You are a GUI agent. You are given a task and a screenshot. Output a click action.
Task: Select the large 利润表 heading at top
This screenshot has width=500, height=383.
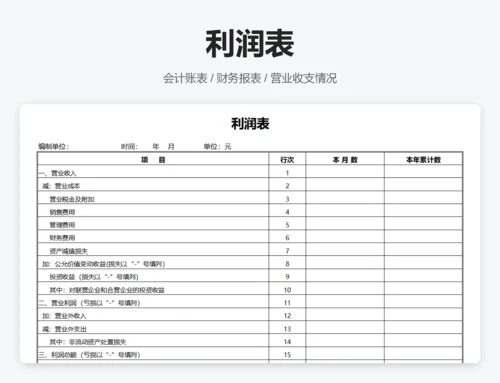pyautogui.click(x=249, y=44)
